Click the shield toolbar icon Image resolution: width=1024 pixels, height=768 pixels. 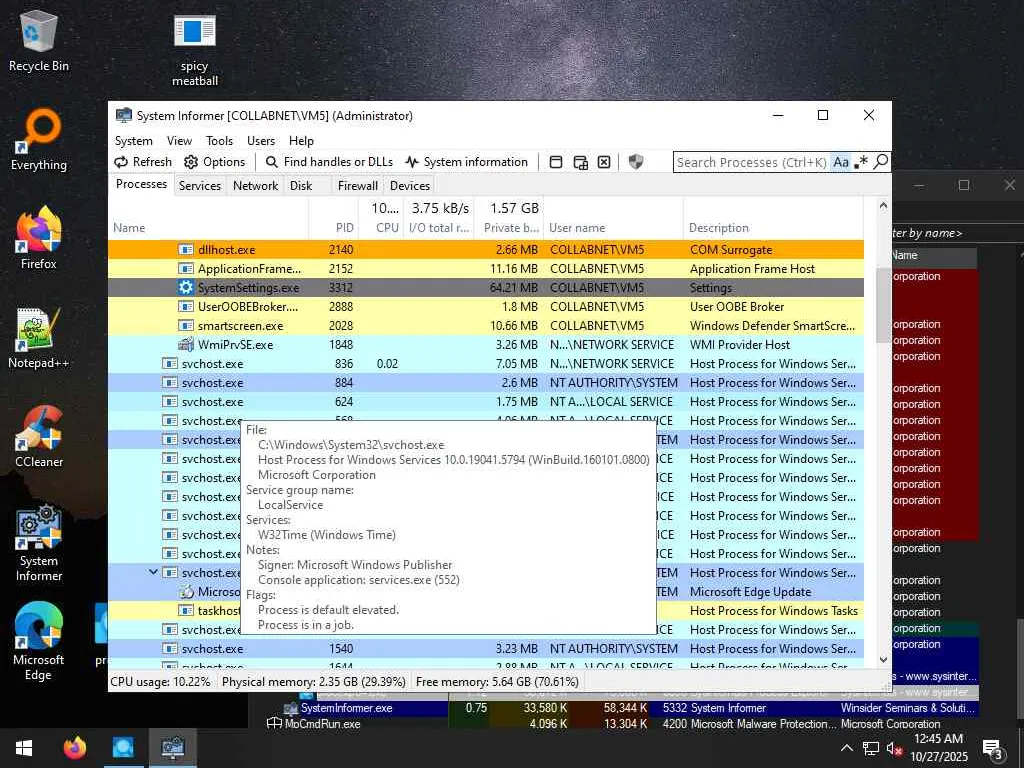[635, 161]
